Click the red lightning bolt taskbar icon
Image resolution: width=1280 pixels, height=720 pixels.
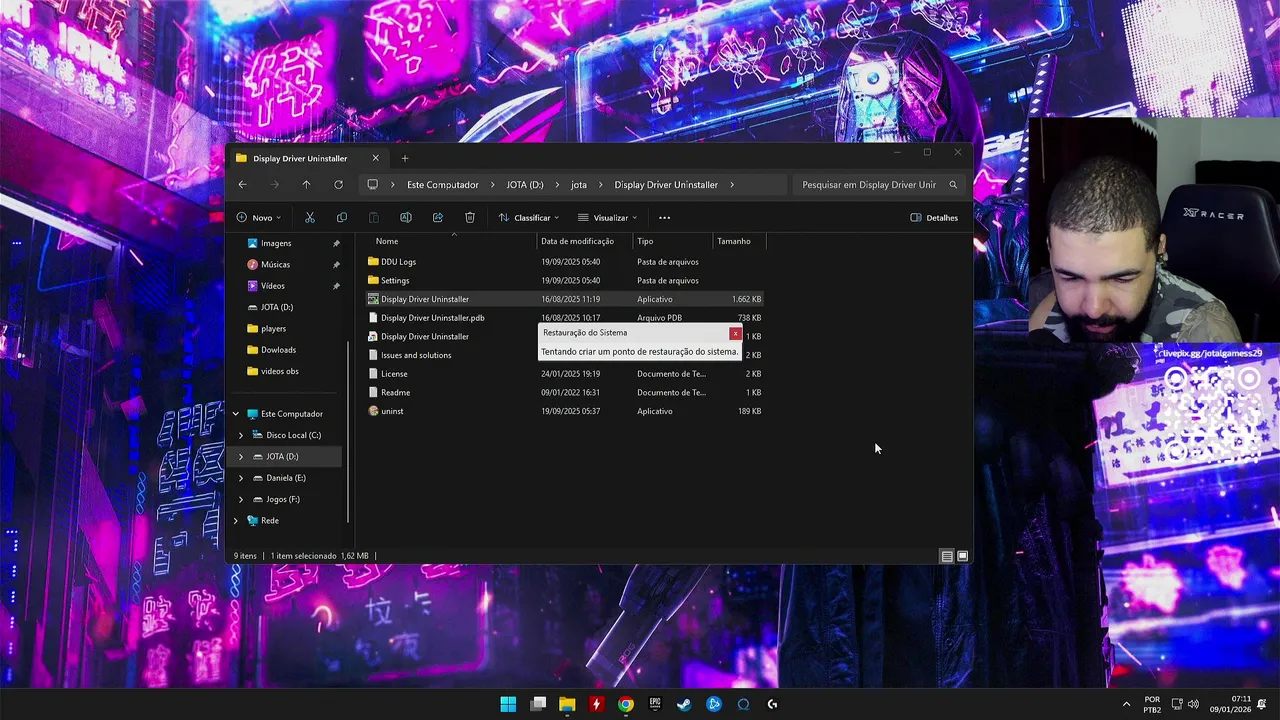point(596,704)
